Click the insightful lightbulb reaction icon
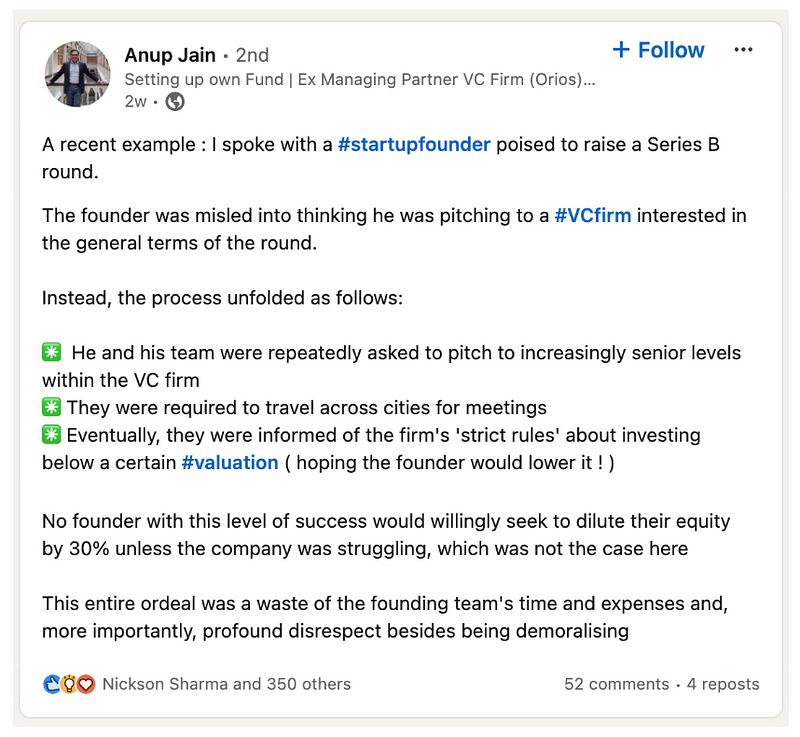This screenshot has height=737, width=800. pyautogui.click(x=69, y=684)
